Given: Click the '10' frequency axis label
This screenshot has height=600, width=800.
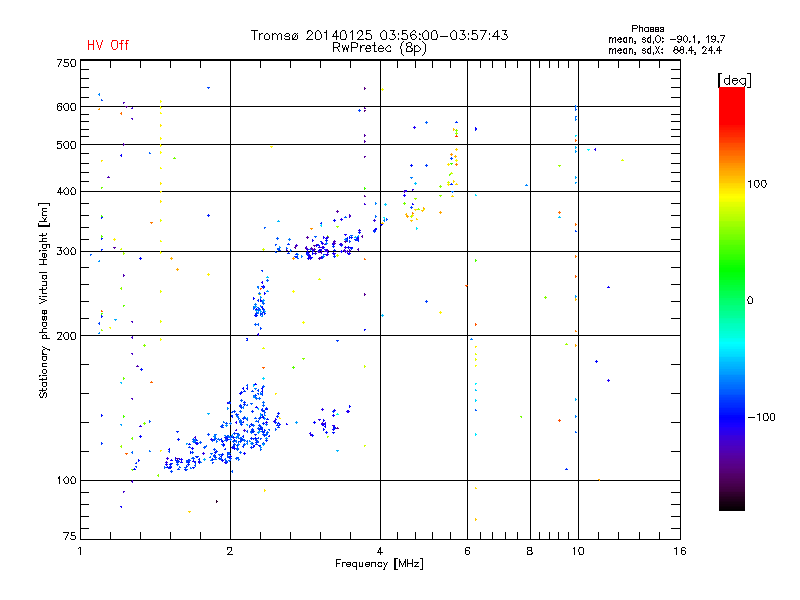Looking at the screenshot, I should [578, 551].
